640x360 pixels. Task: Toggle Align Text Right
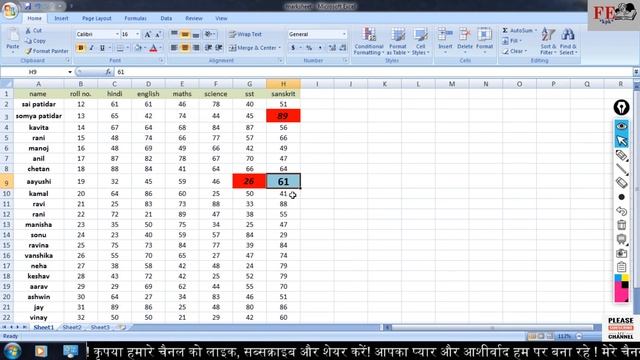196,48
